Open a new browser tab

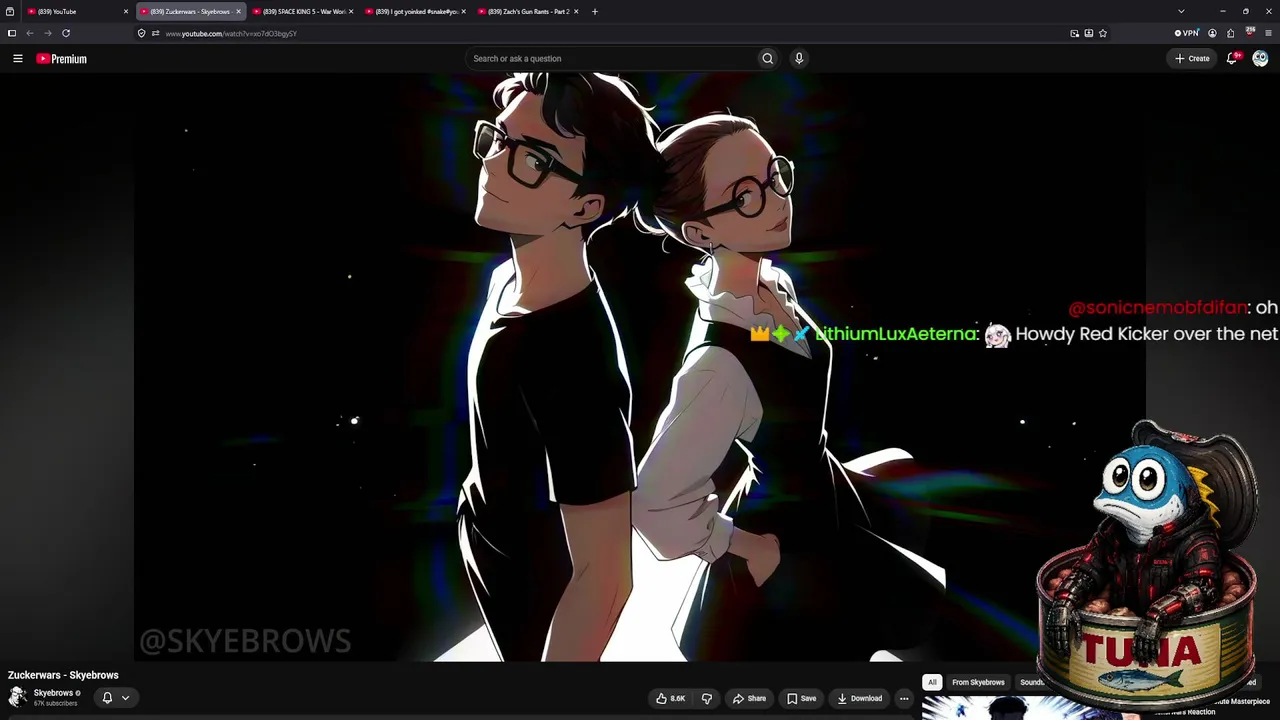coord(595,11)
